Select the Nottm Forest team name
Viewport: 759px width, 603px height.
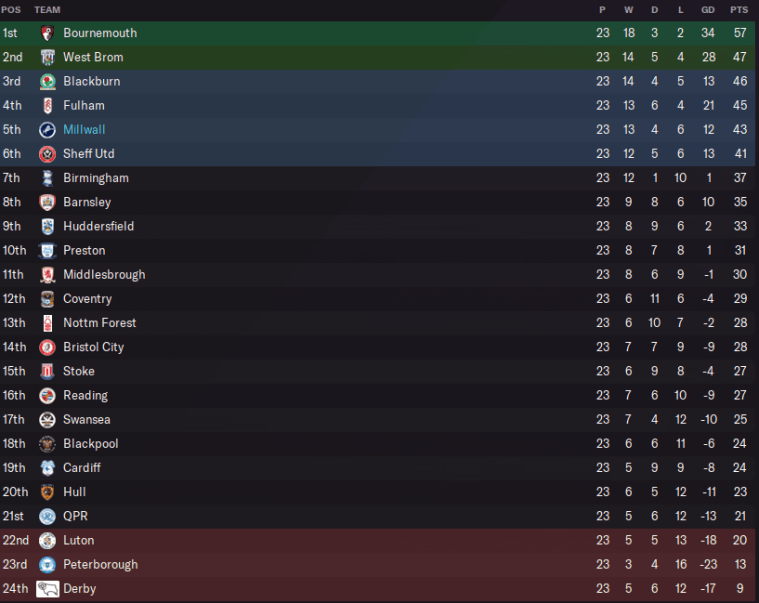click(x=100, y=323)
